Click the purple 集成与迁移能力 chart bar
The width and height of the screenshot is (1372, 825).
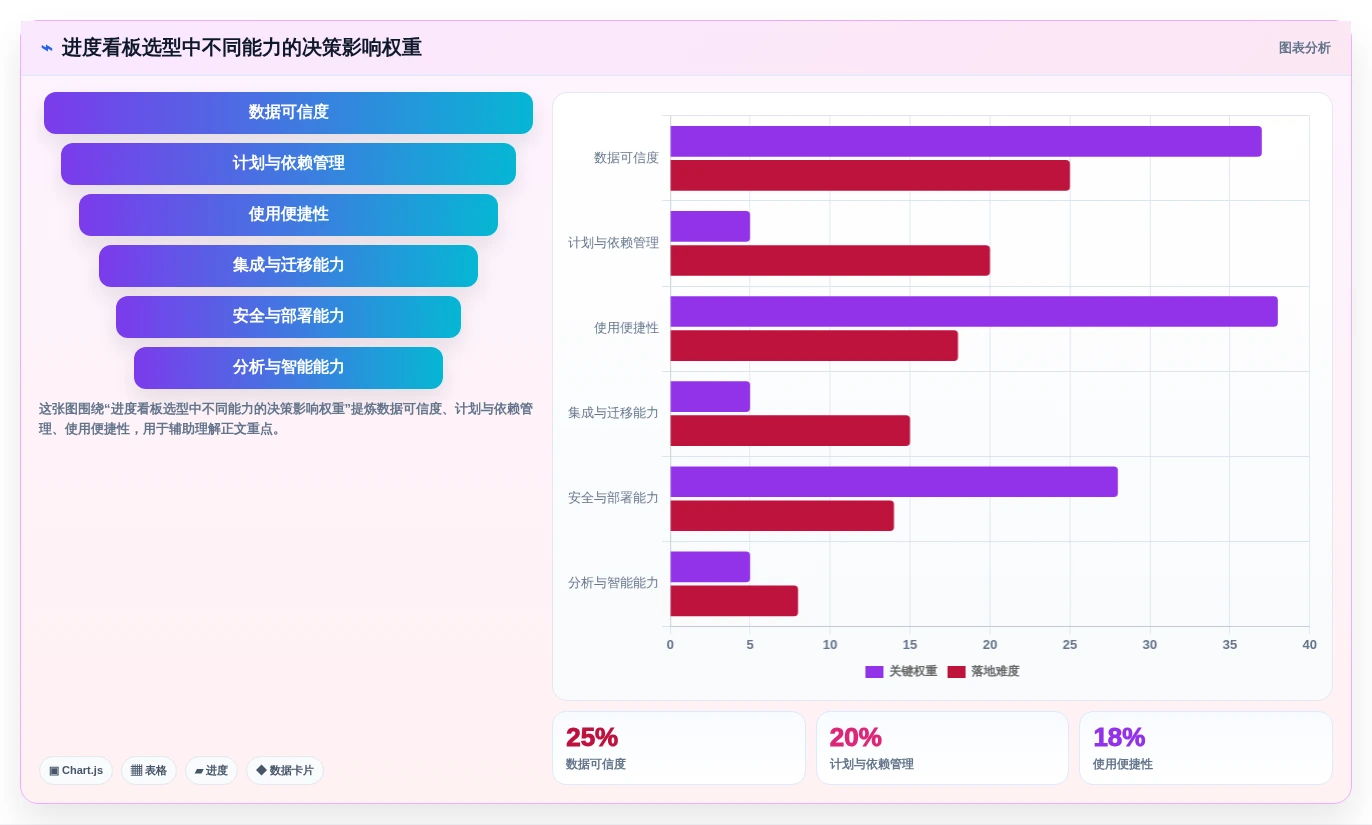pyautogui.click(x=710, y=396)
